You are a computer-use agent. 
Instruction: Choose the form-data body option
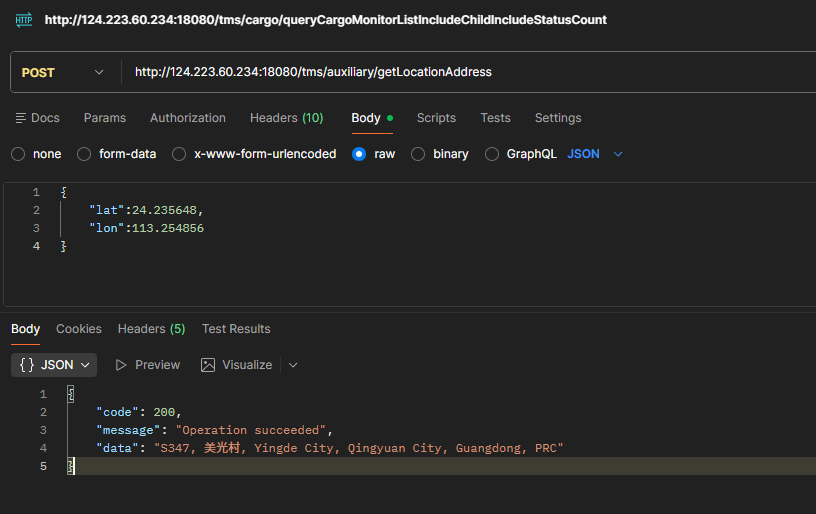pos(84,154)
